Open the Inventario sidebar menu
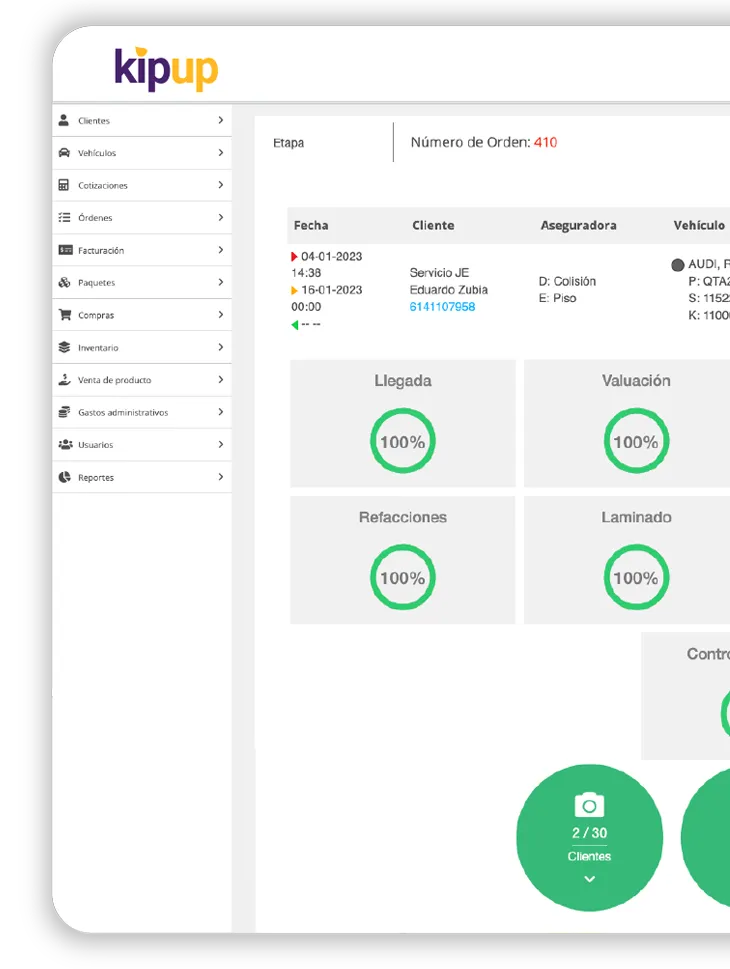The width and height of the screenshot is (730, 969). click(142, 347)
